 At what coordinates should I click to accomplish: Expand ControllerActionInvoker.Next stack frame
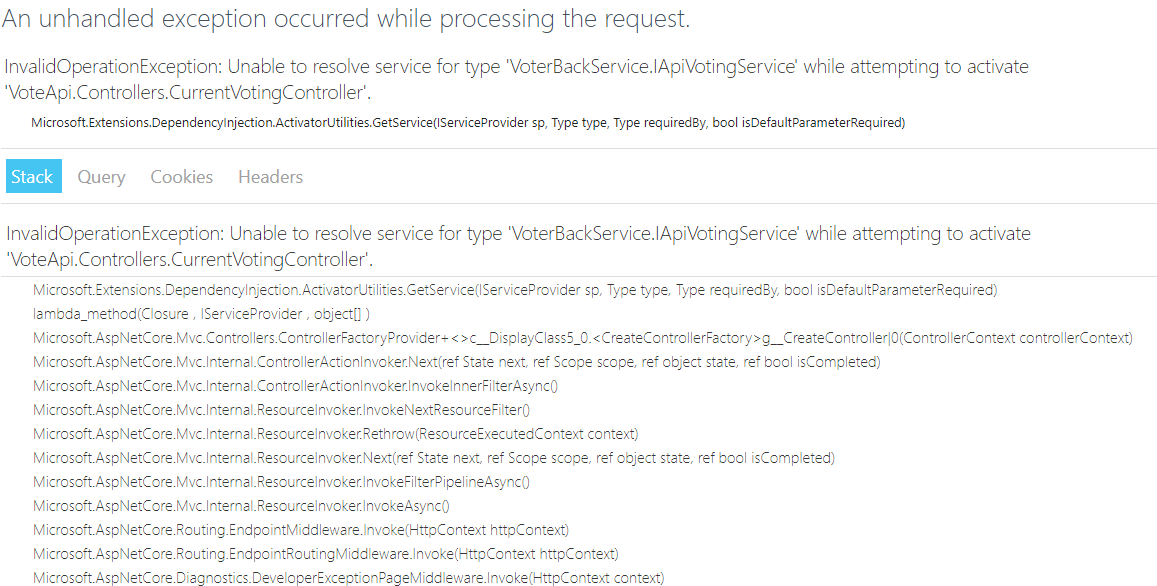457,362
